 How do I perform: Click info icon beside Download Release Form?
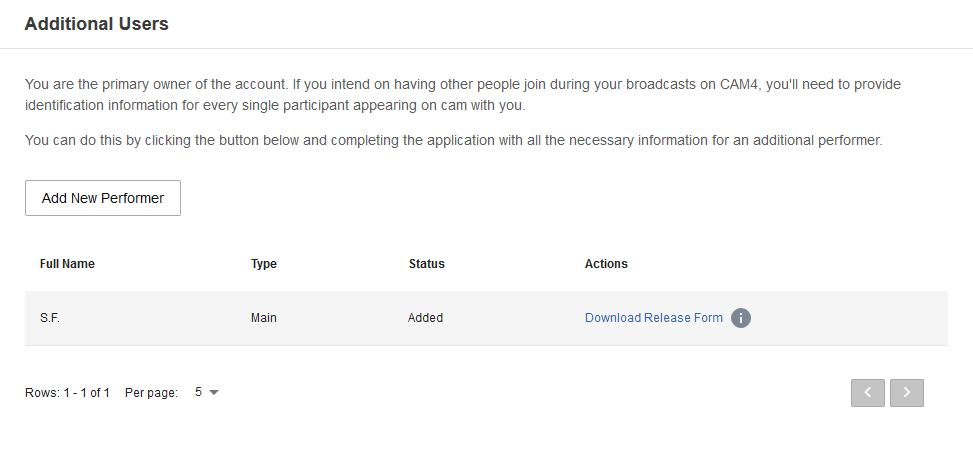coord(741,318)
